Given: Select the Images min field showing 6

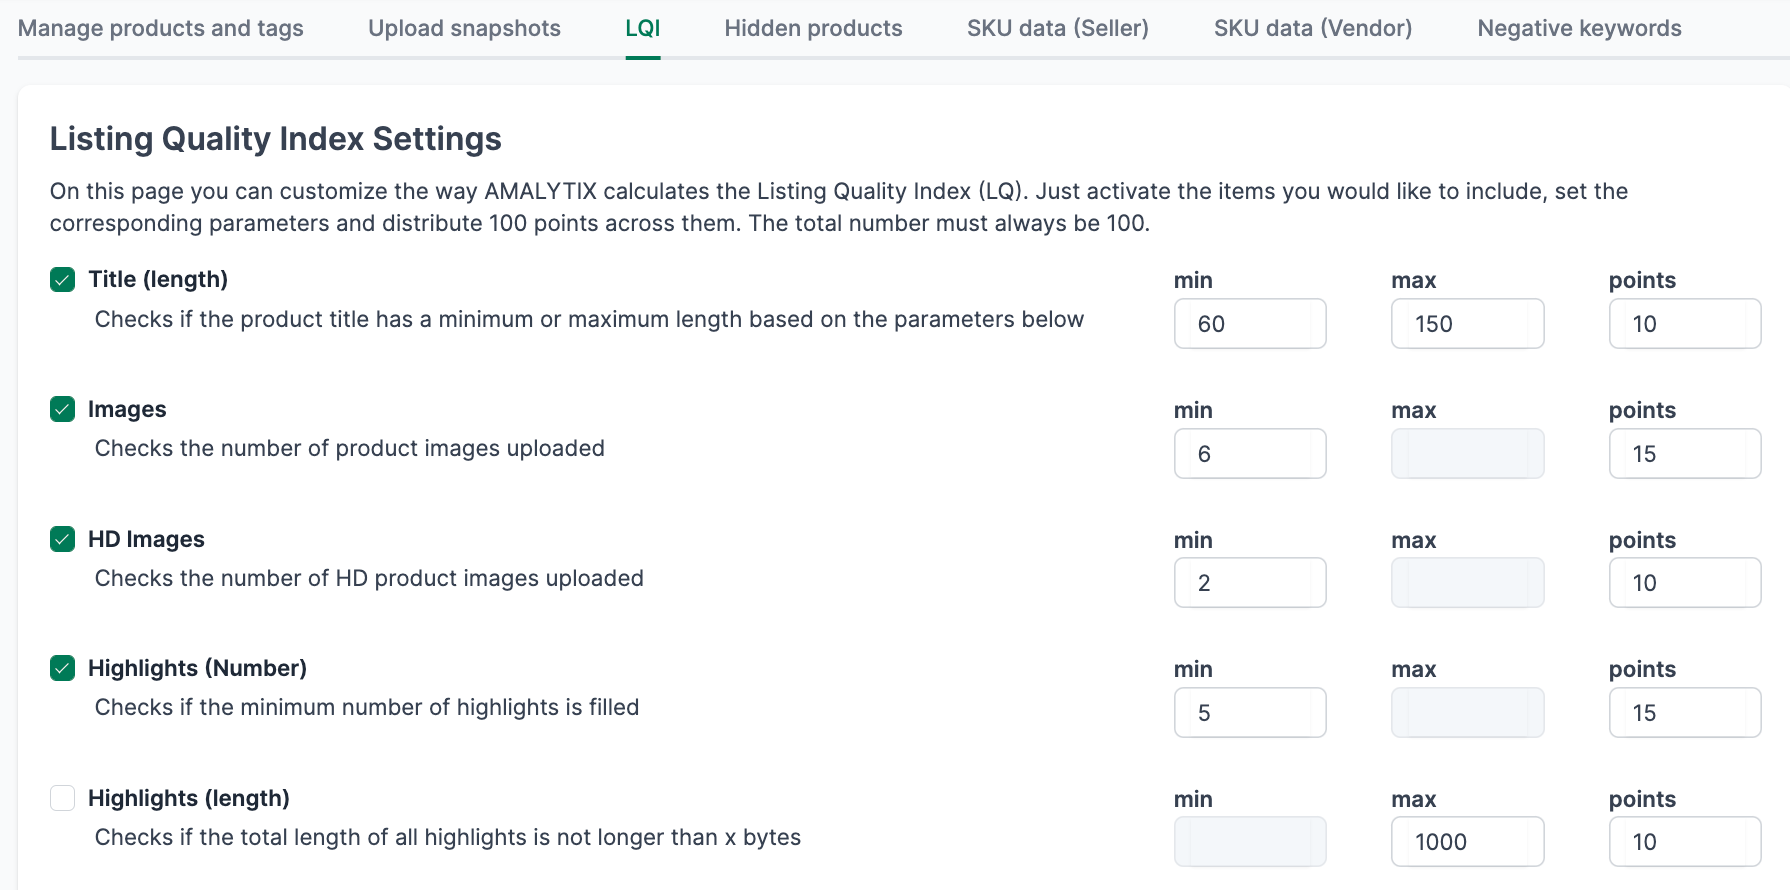Looking at the screenshot, I should (x=1250, y=453).
